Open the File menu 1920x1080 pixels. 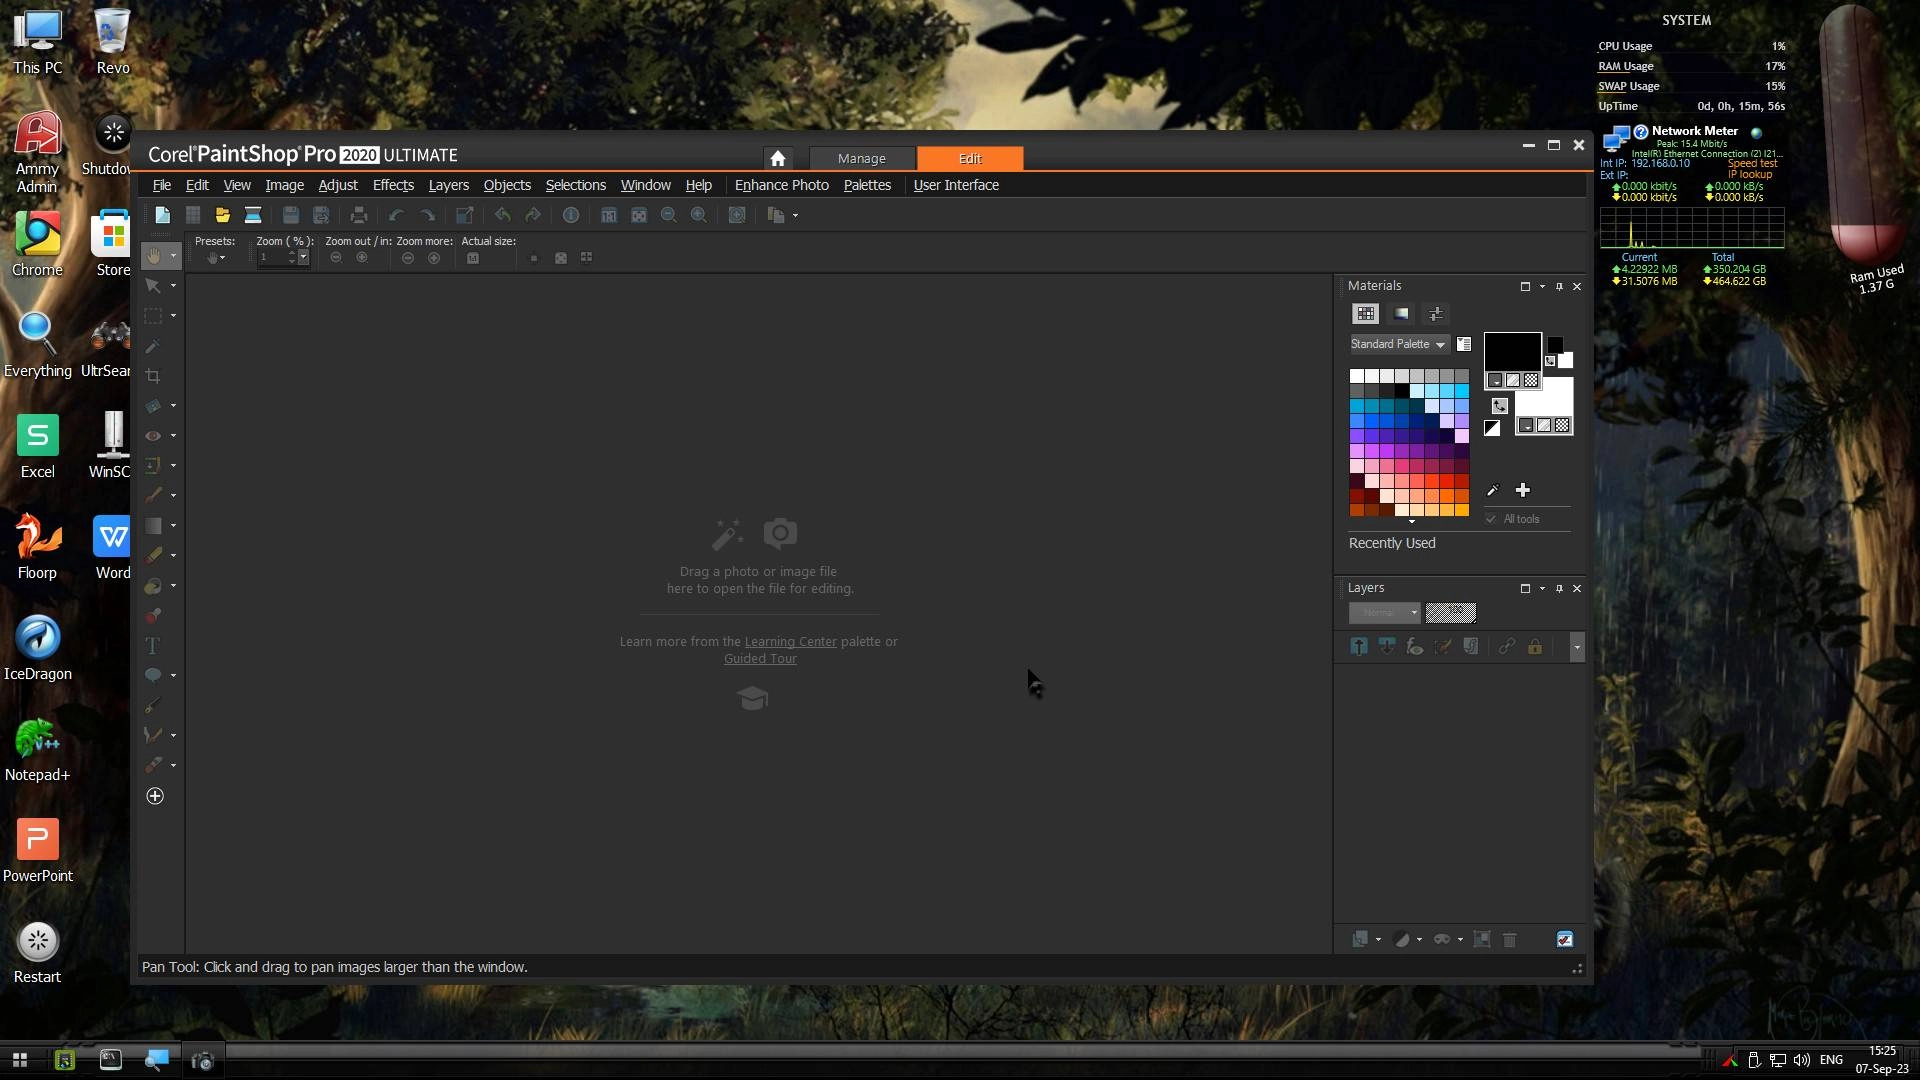pos(161,185)
